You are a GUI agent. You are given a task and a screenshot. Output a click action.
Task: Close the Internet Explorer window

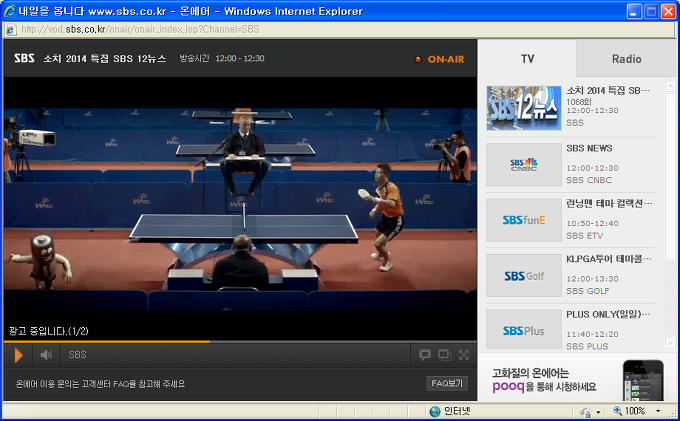(x=668, y=12)
